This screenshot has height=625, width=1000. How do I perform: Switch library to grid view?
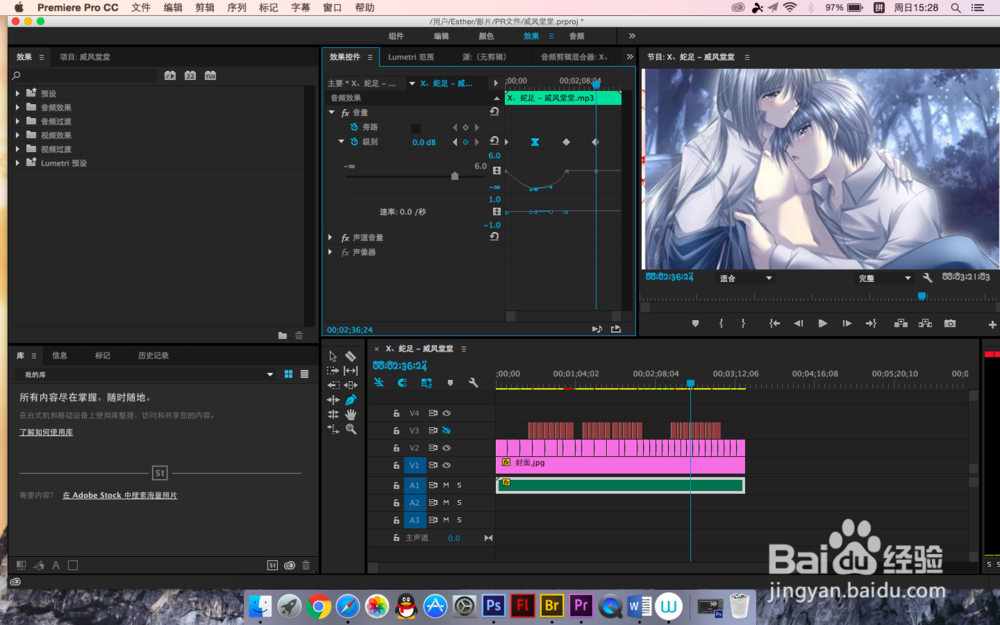288,374
